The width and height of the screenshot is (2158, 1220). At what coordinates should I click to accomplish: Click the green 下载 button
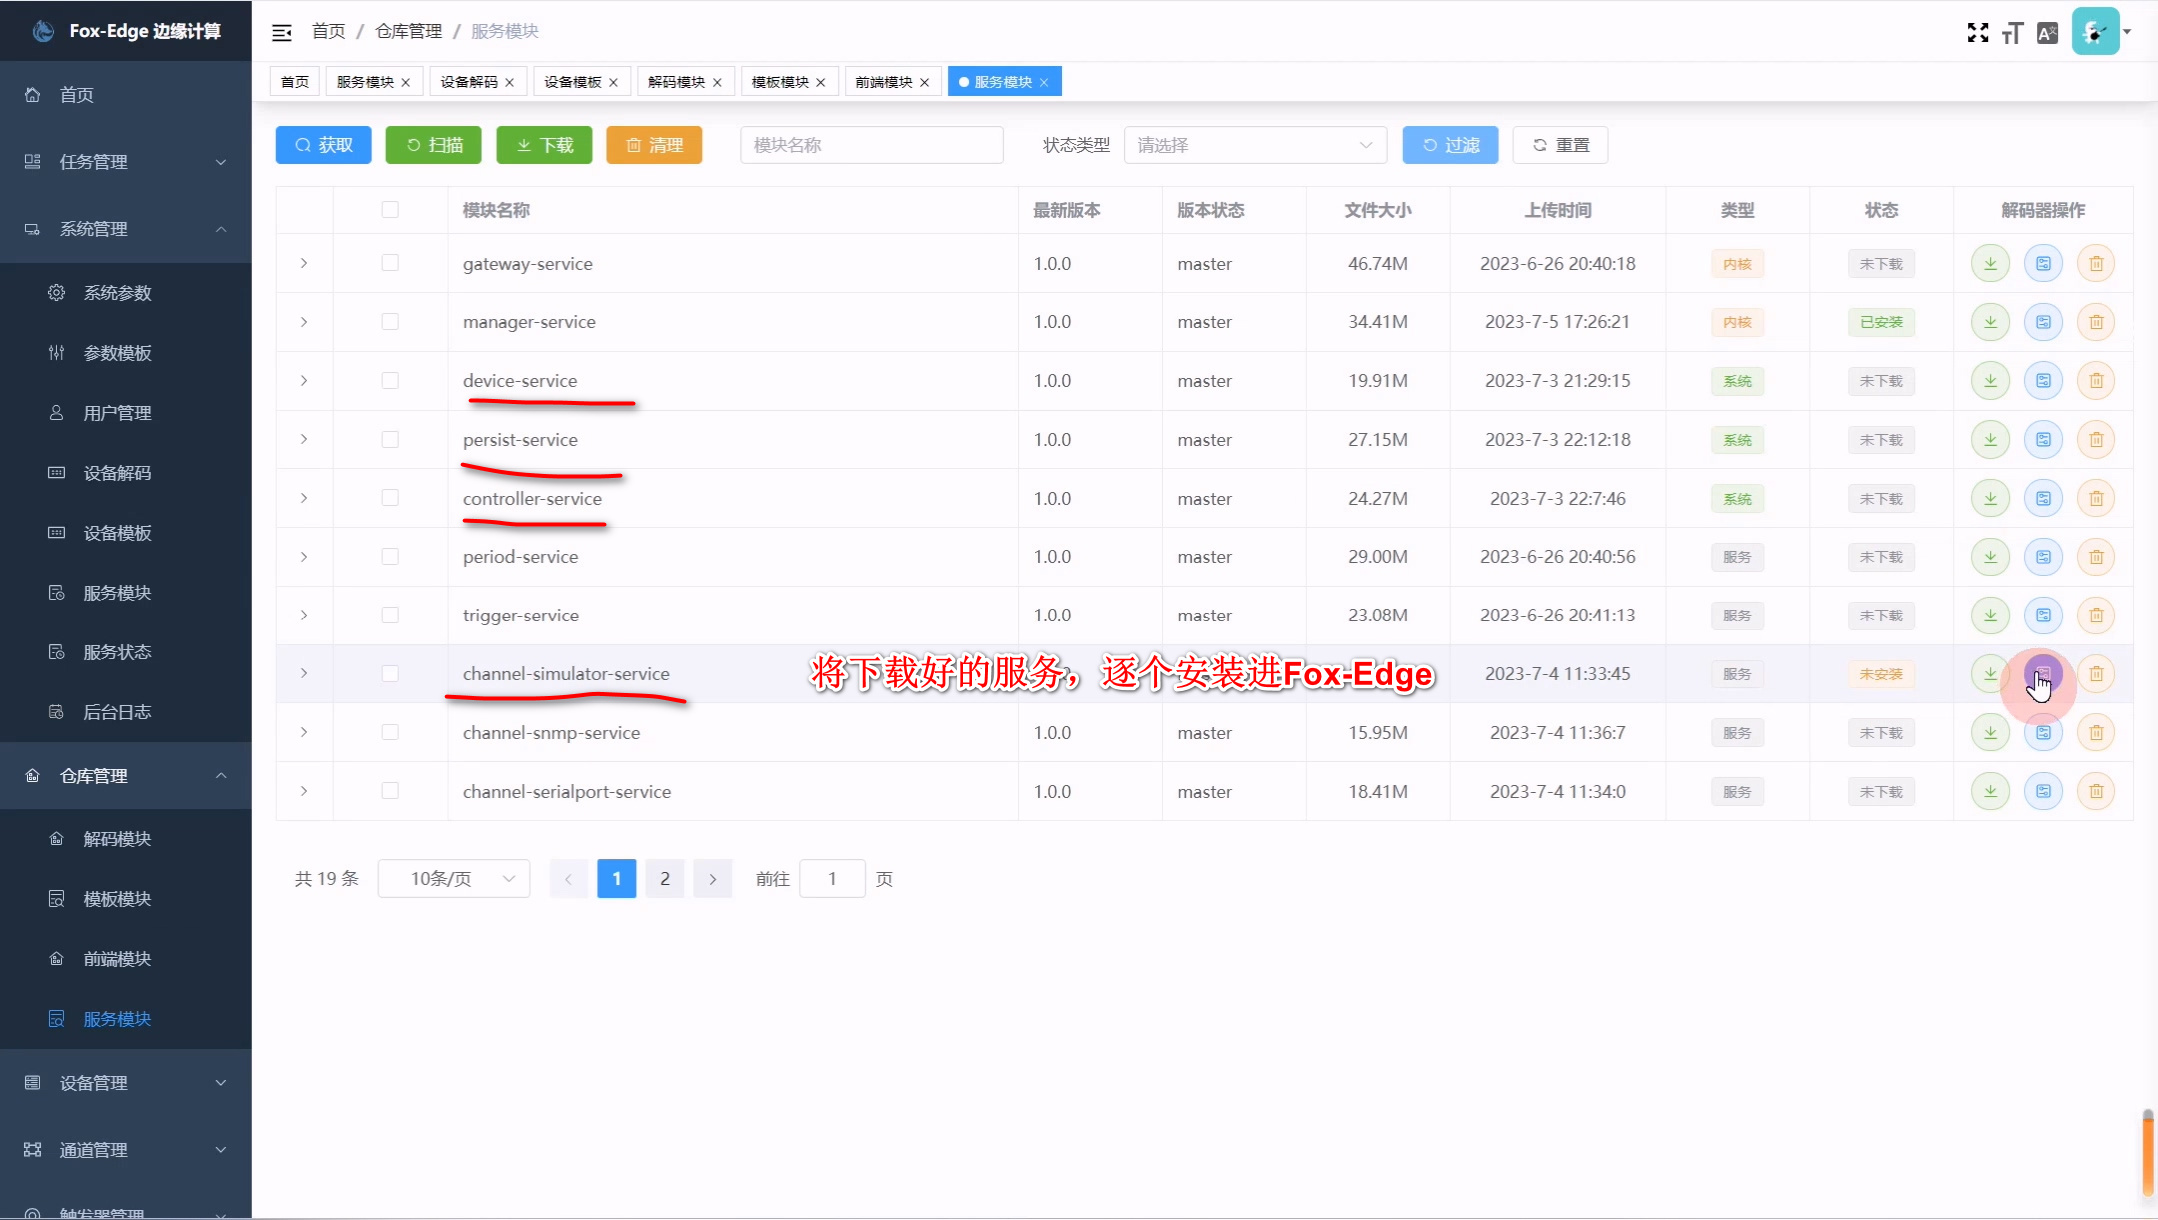[x=544, y=145]
